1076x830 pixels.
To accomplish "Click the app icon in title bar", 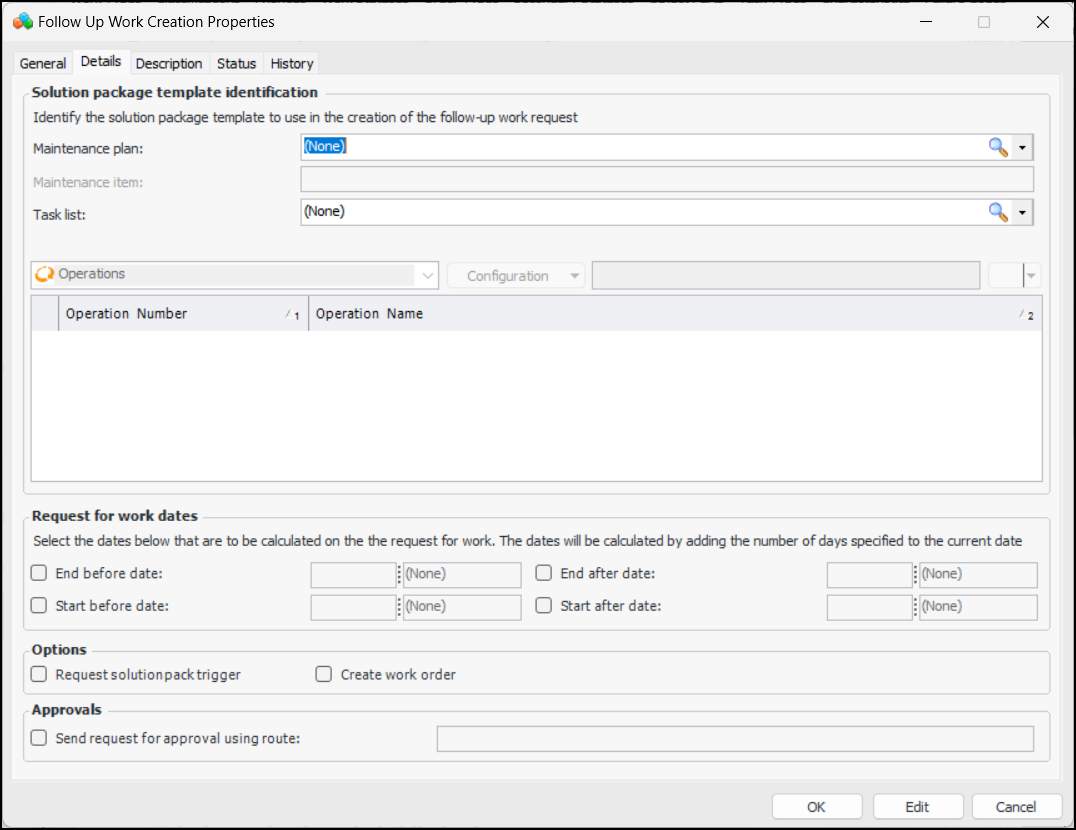I will (x=22, y=21).
